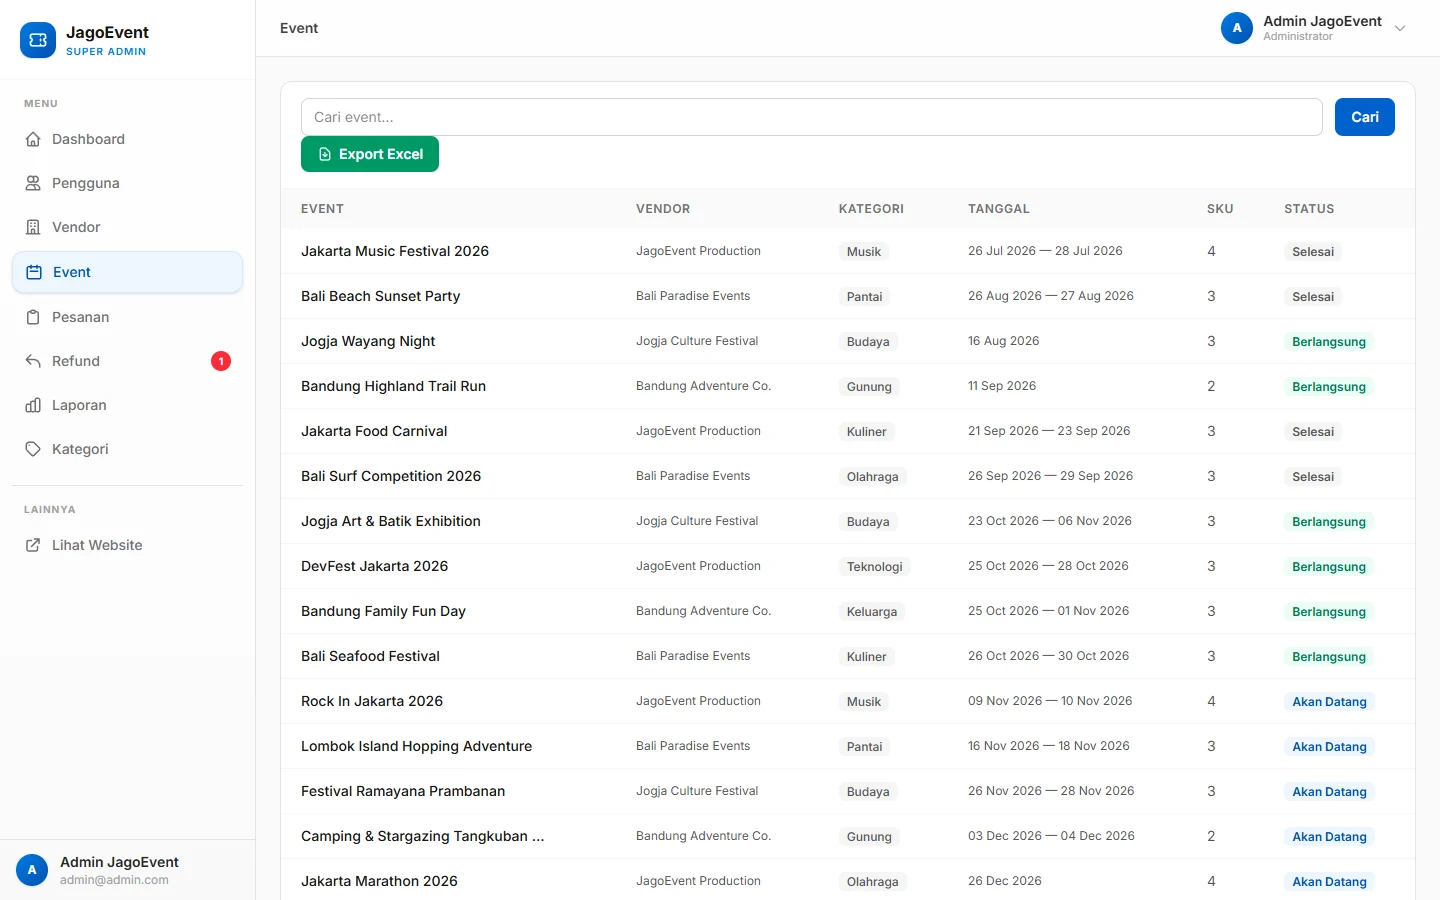Click the date 16 Aug 2026

click(1003, 341)
